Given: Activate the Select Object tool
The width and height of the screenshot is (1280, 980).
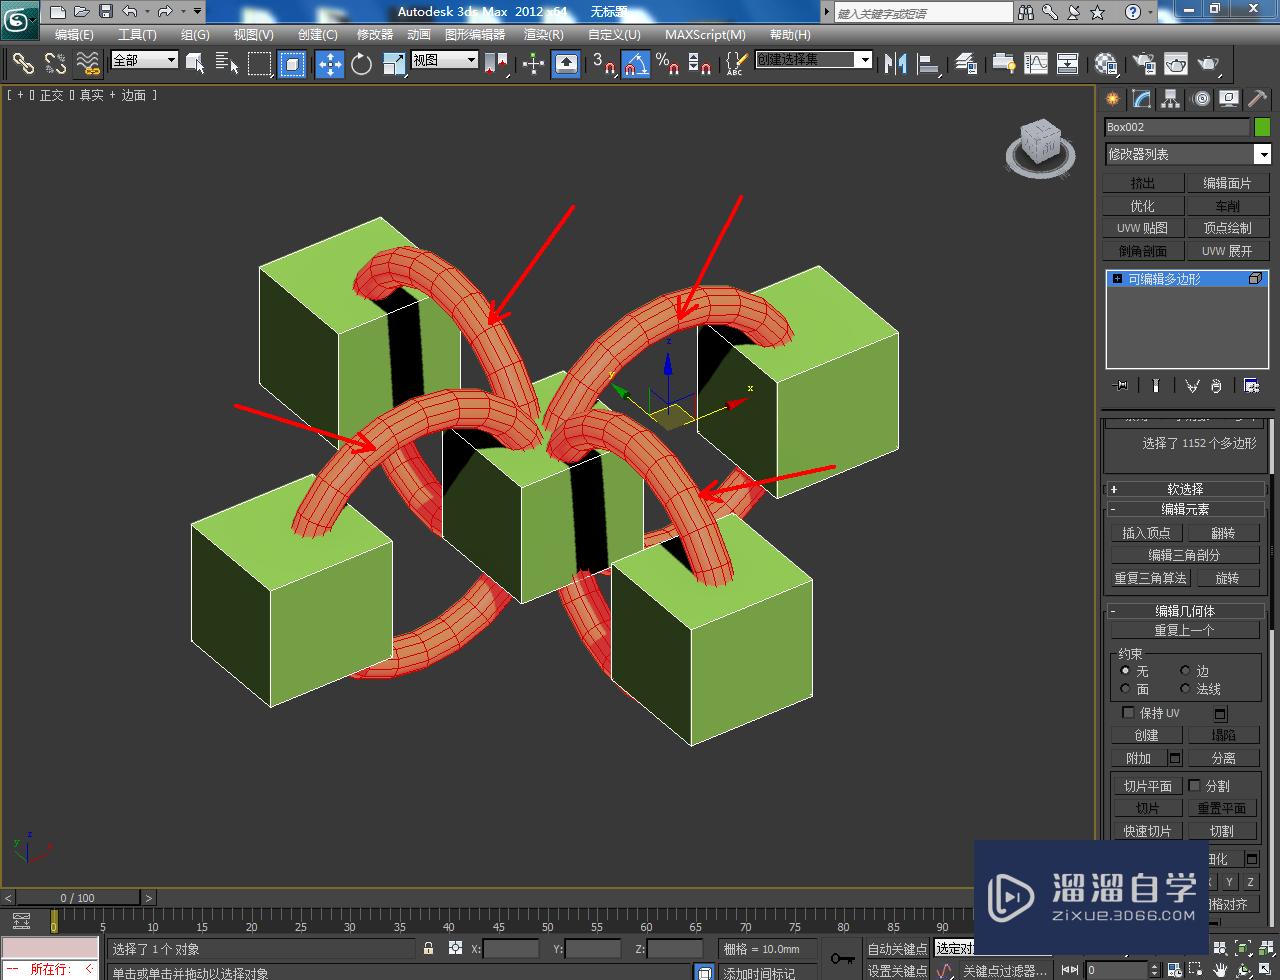Looking at the screenshot, I should coord(196,64).
